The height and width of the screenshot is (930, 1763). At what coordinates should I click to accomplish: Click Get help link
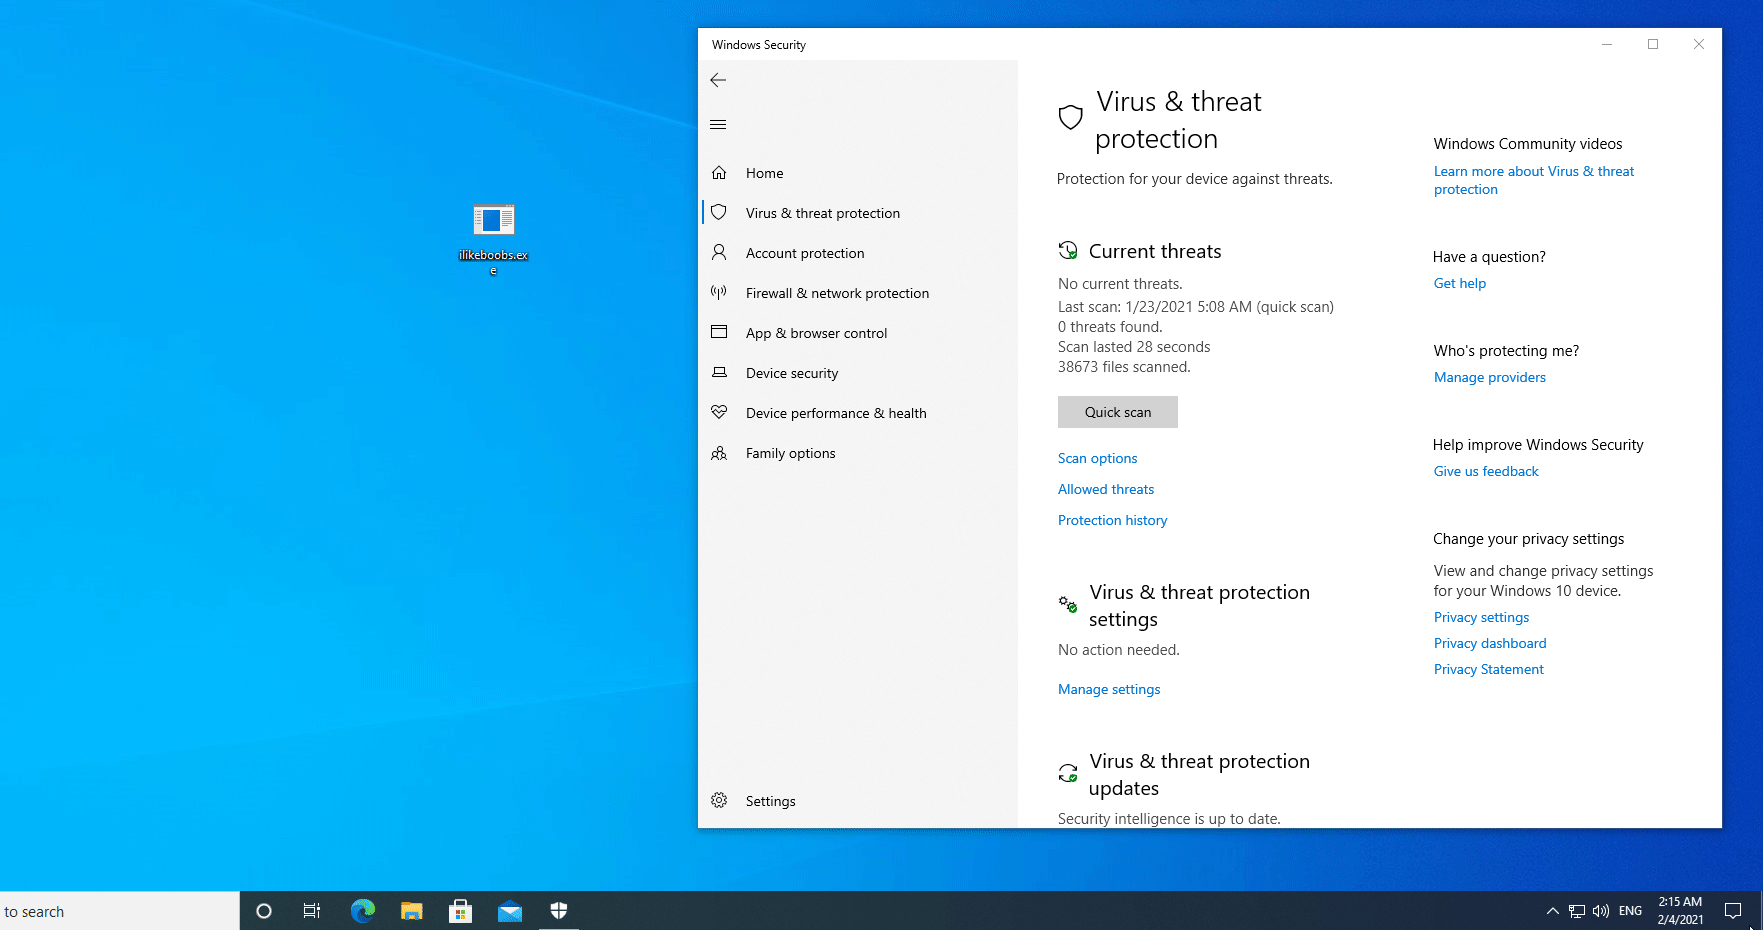[1460, 283]
